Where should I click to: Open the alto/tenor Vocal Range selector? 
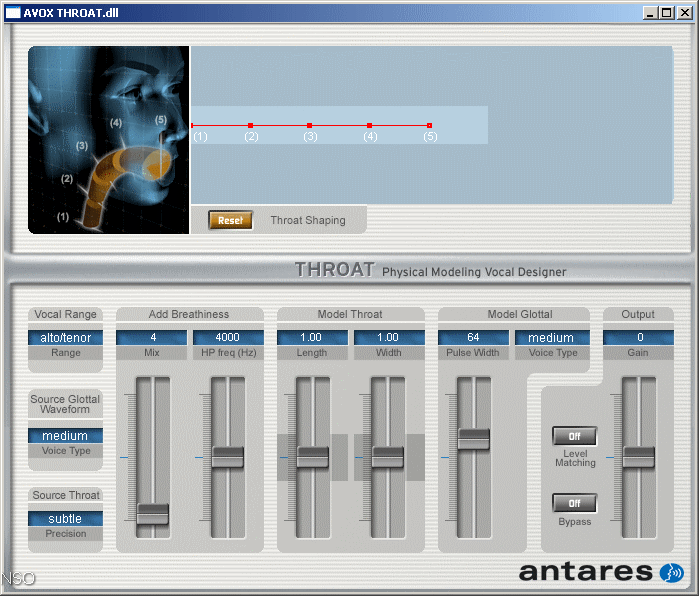[x=66, y=338]
